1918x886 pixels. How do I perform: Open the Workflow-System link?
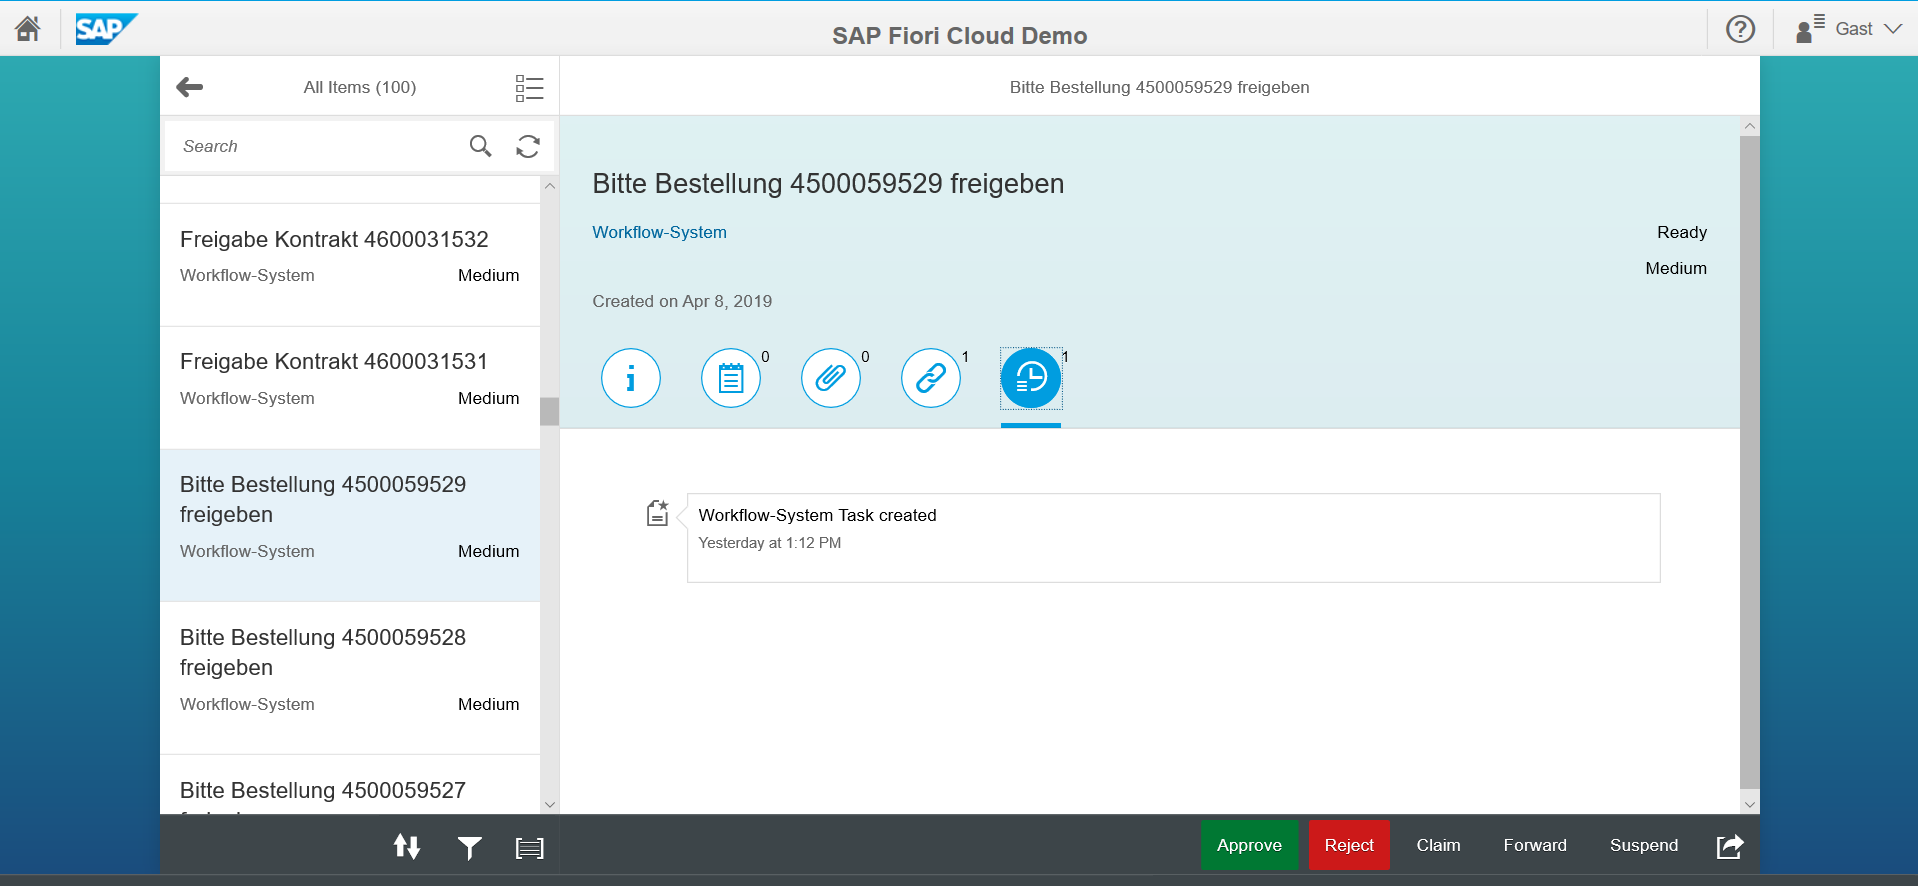tap(659, 232)
